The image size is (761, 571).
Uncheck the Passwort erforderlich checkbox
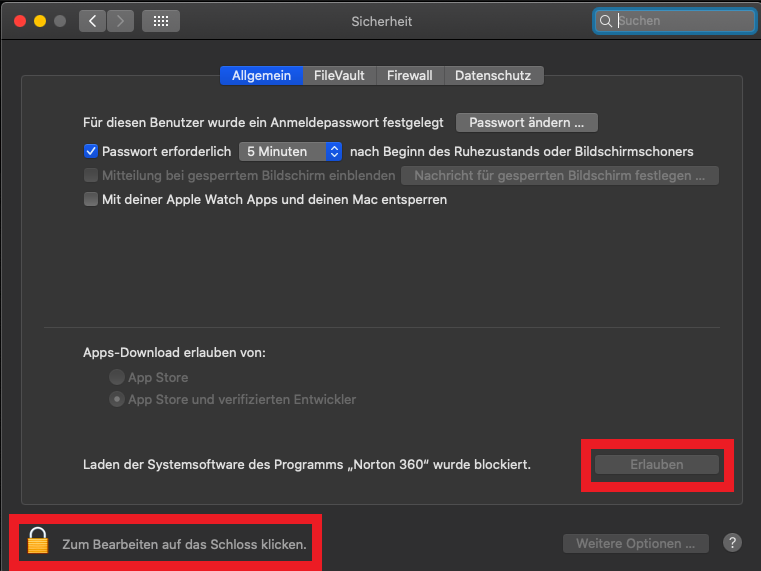pyautogui.click(x=91, y=151)
